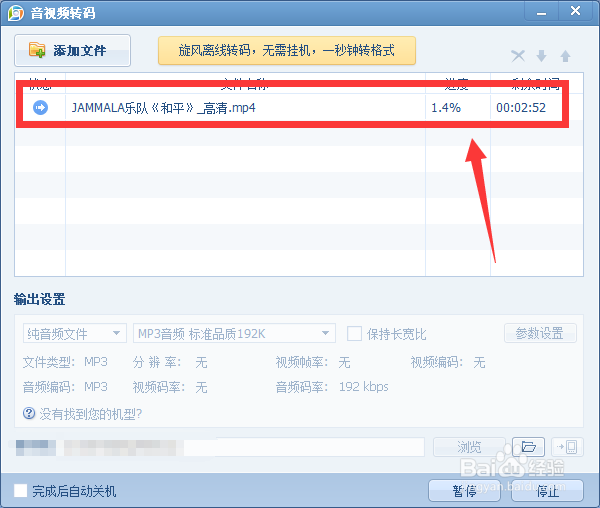Select the JAMMALA乐队《和平》_高清.mp4 file row
The image size is (600, 508).
(299, 107)
